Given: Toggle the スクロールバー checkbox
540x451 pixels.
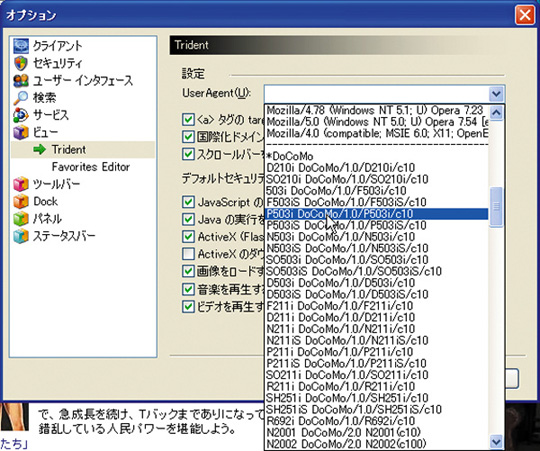Looking at the screenshot, I should coord(188,154).
